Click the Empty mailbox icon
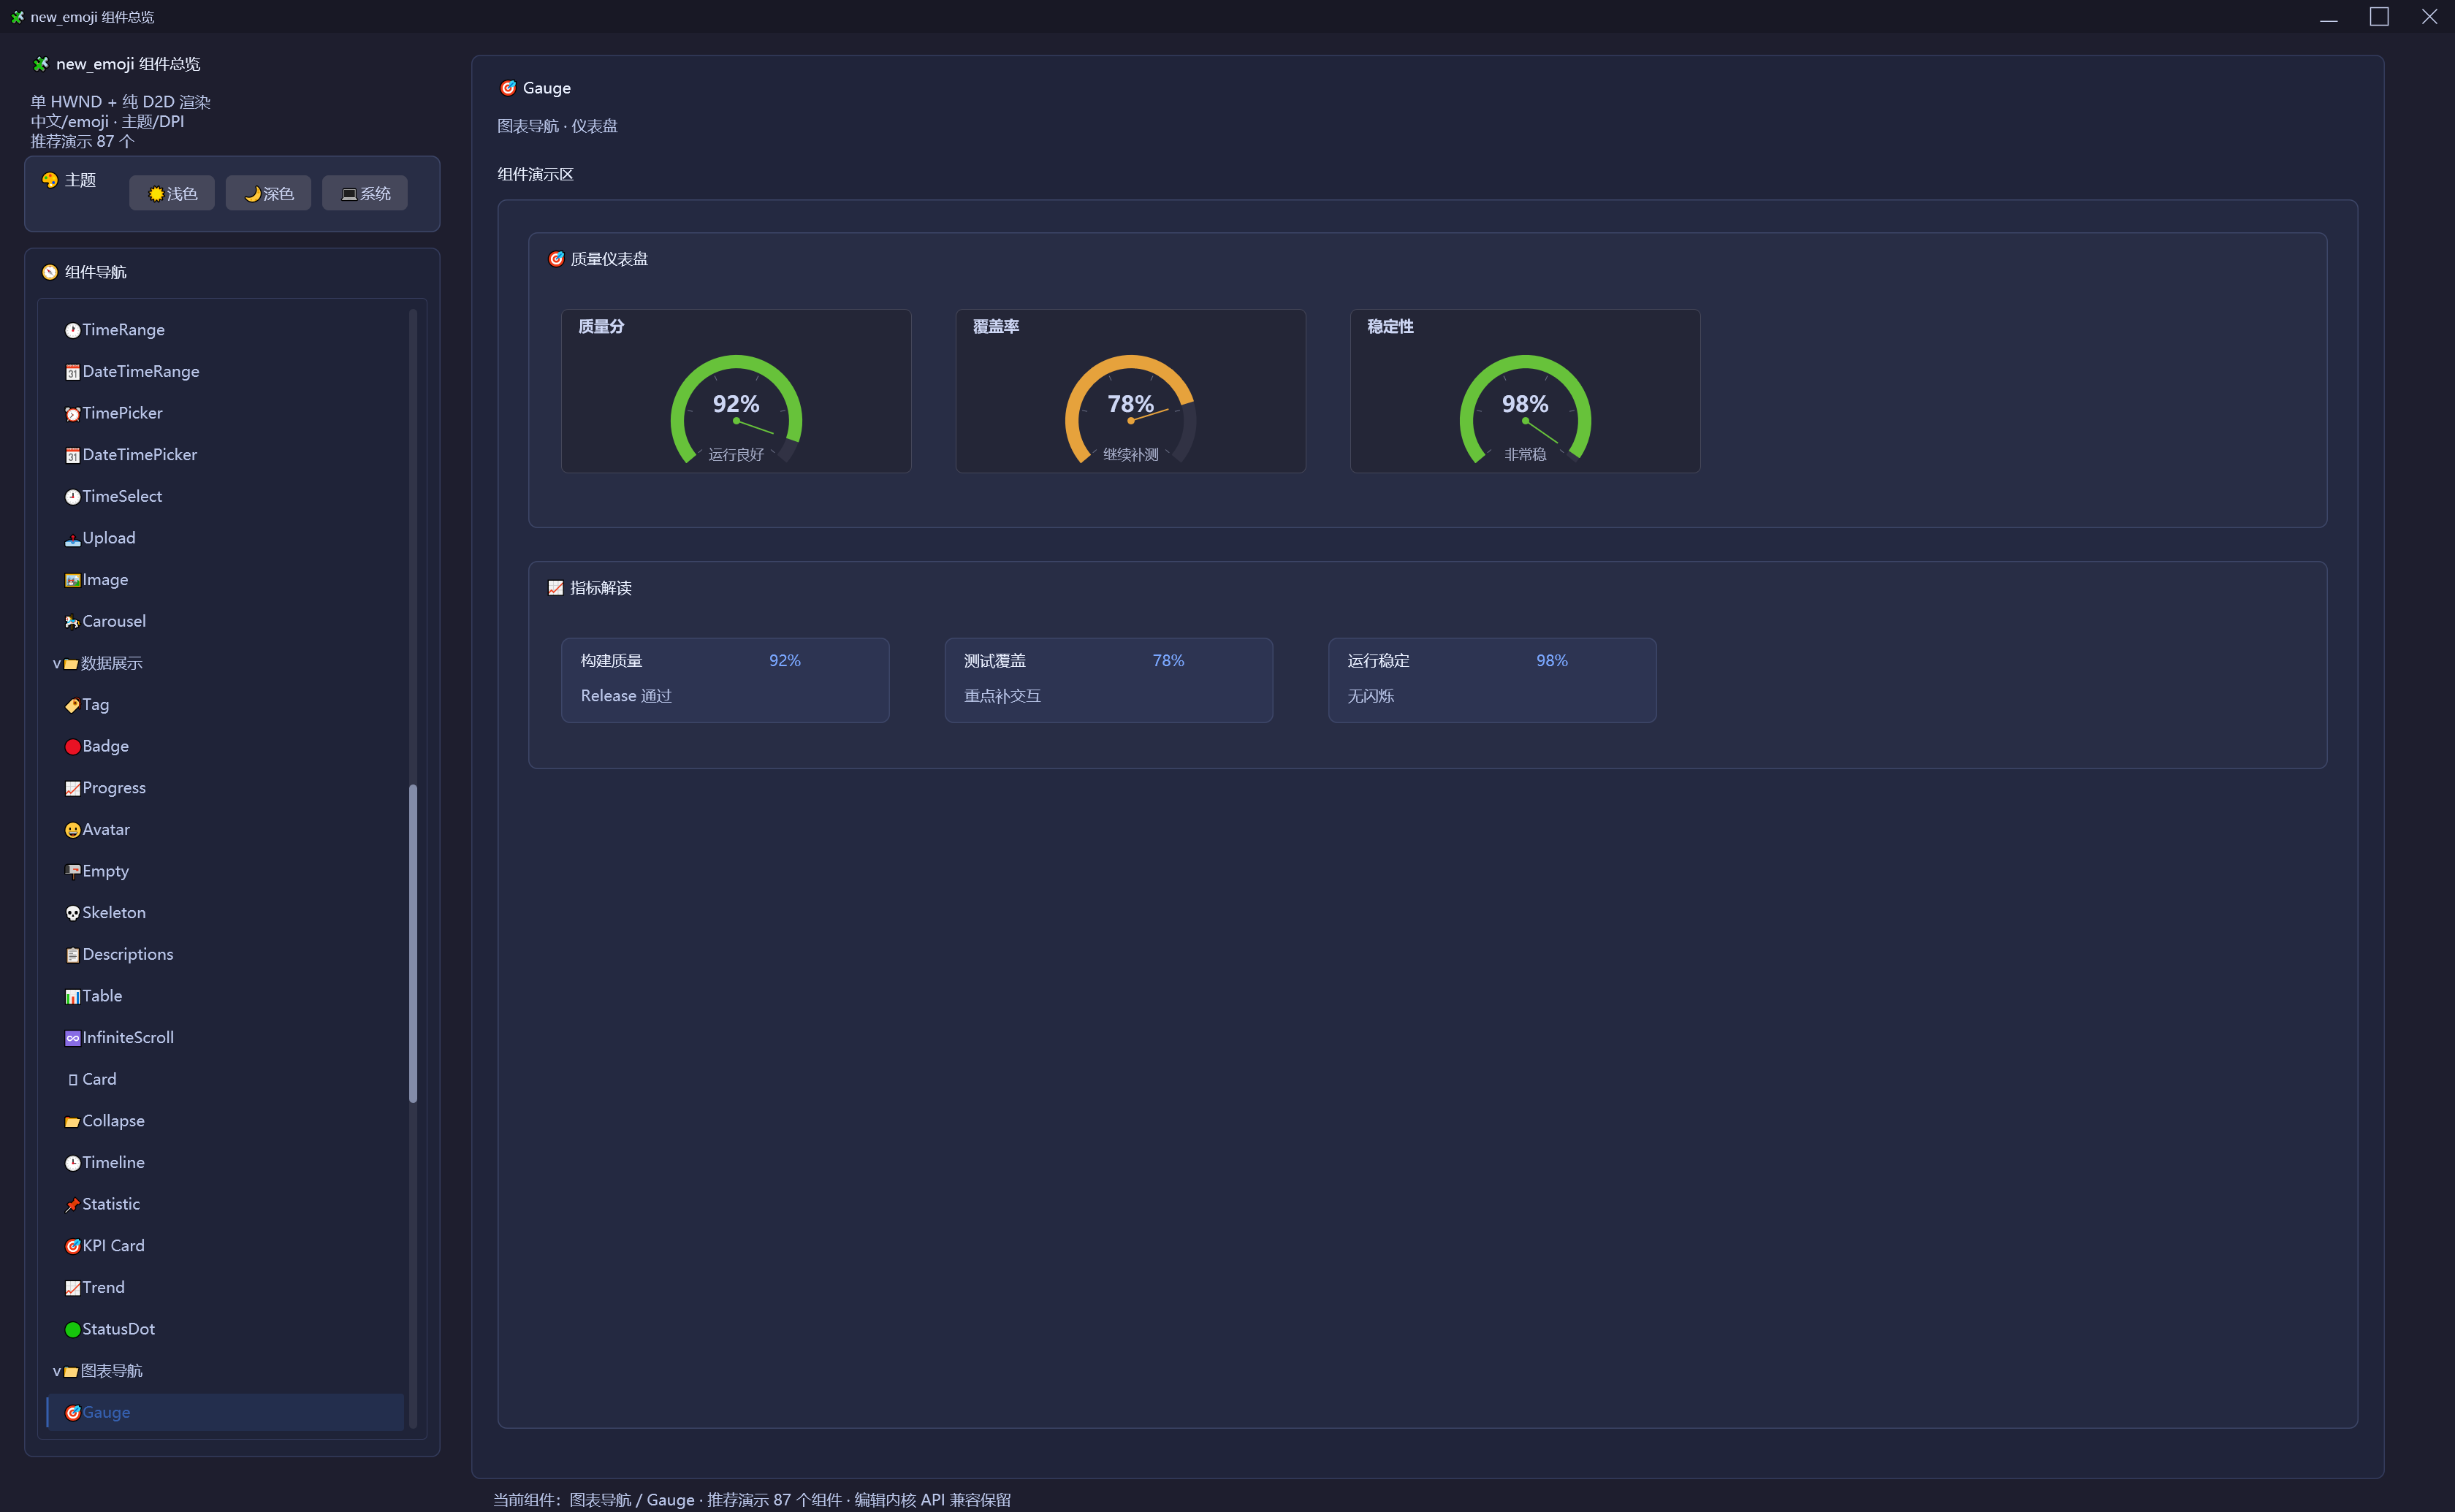 pyautogui.click(x=72, y=872)
